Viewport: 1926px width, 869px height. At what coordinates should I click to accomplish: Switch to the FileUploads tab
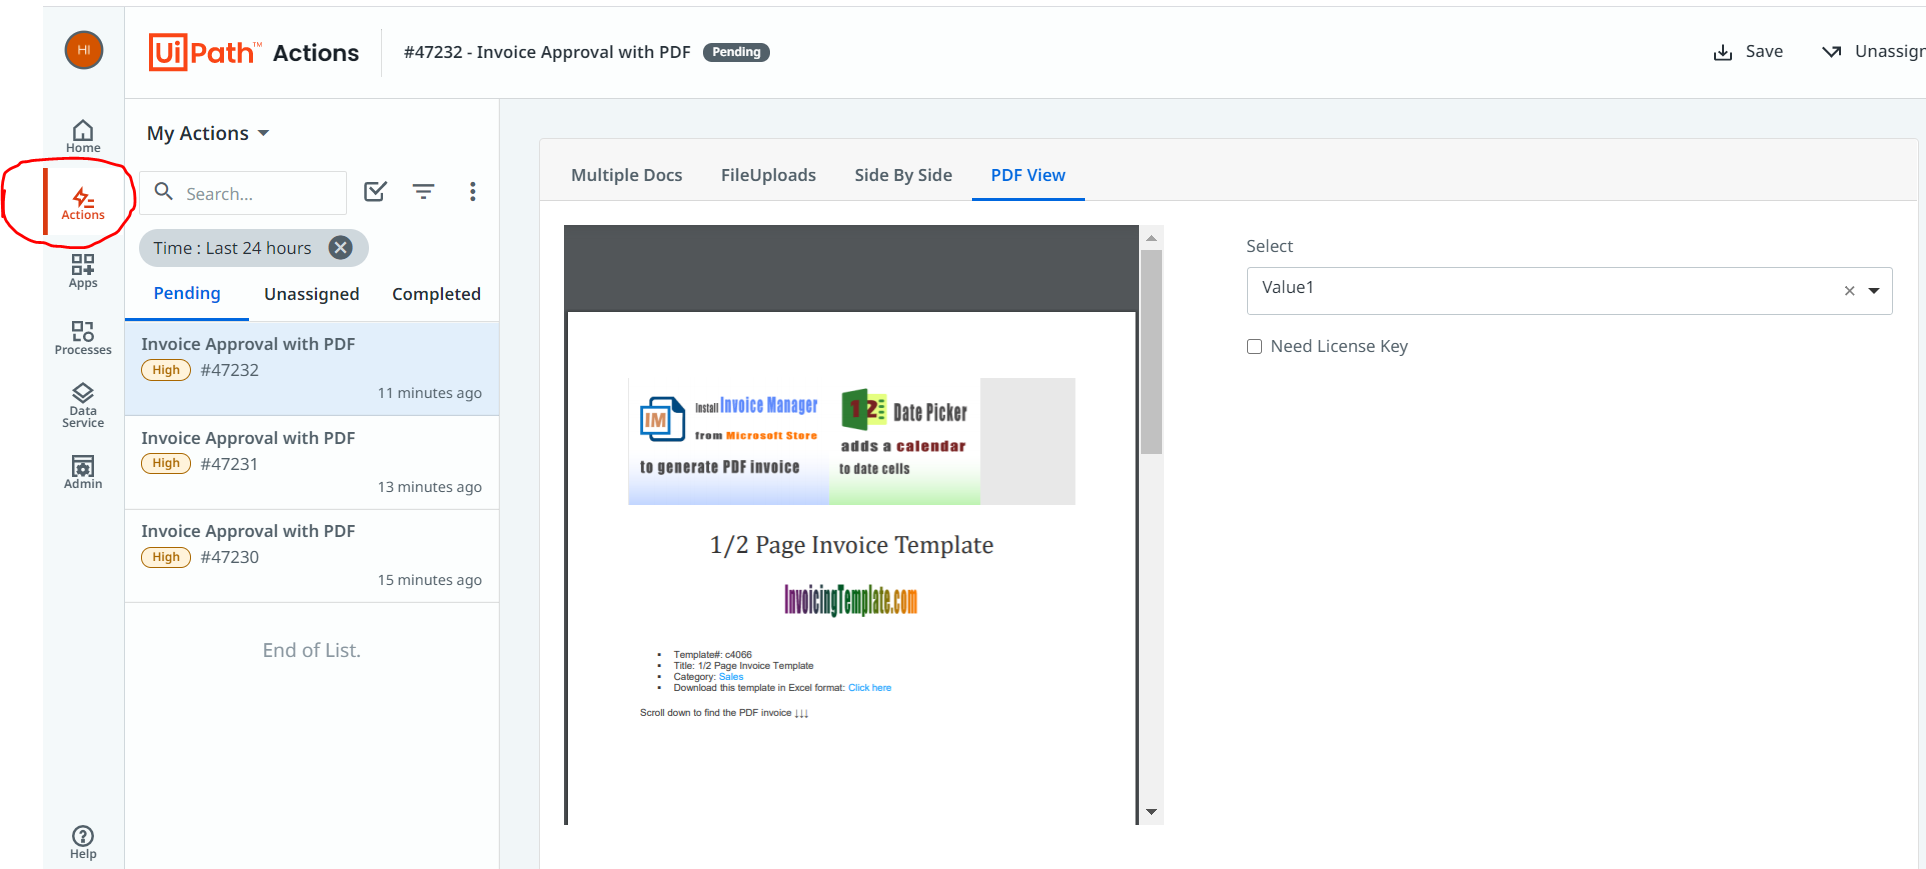coord(768,175)
